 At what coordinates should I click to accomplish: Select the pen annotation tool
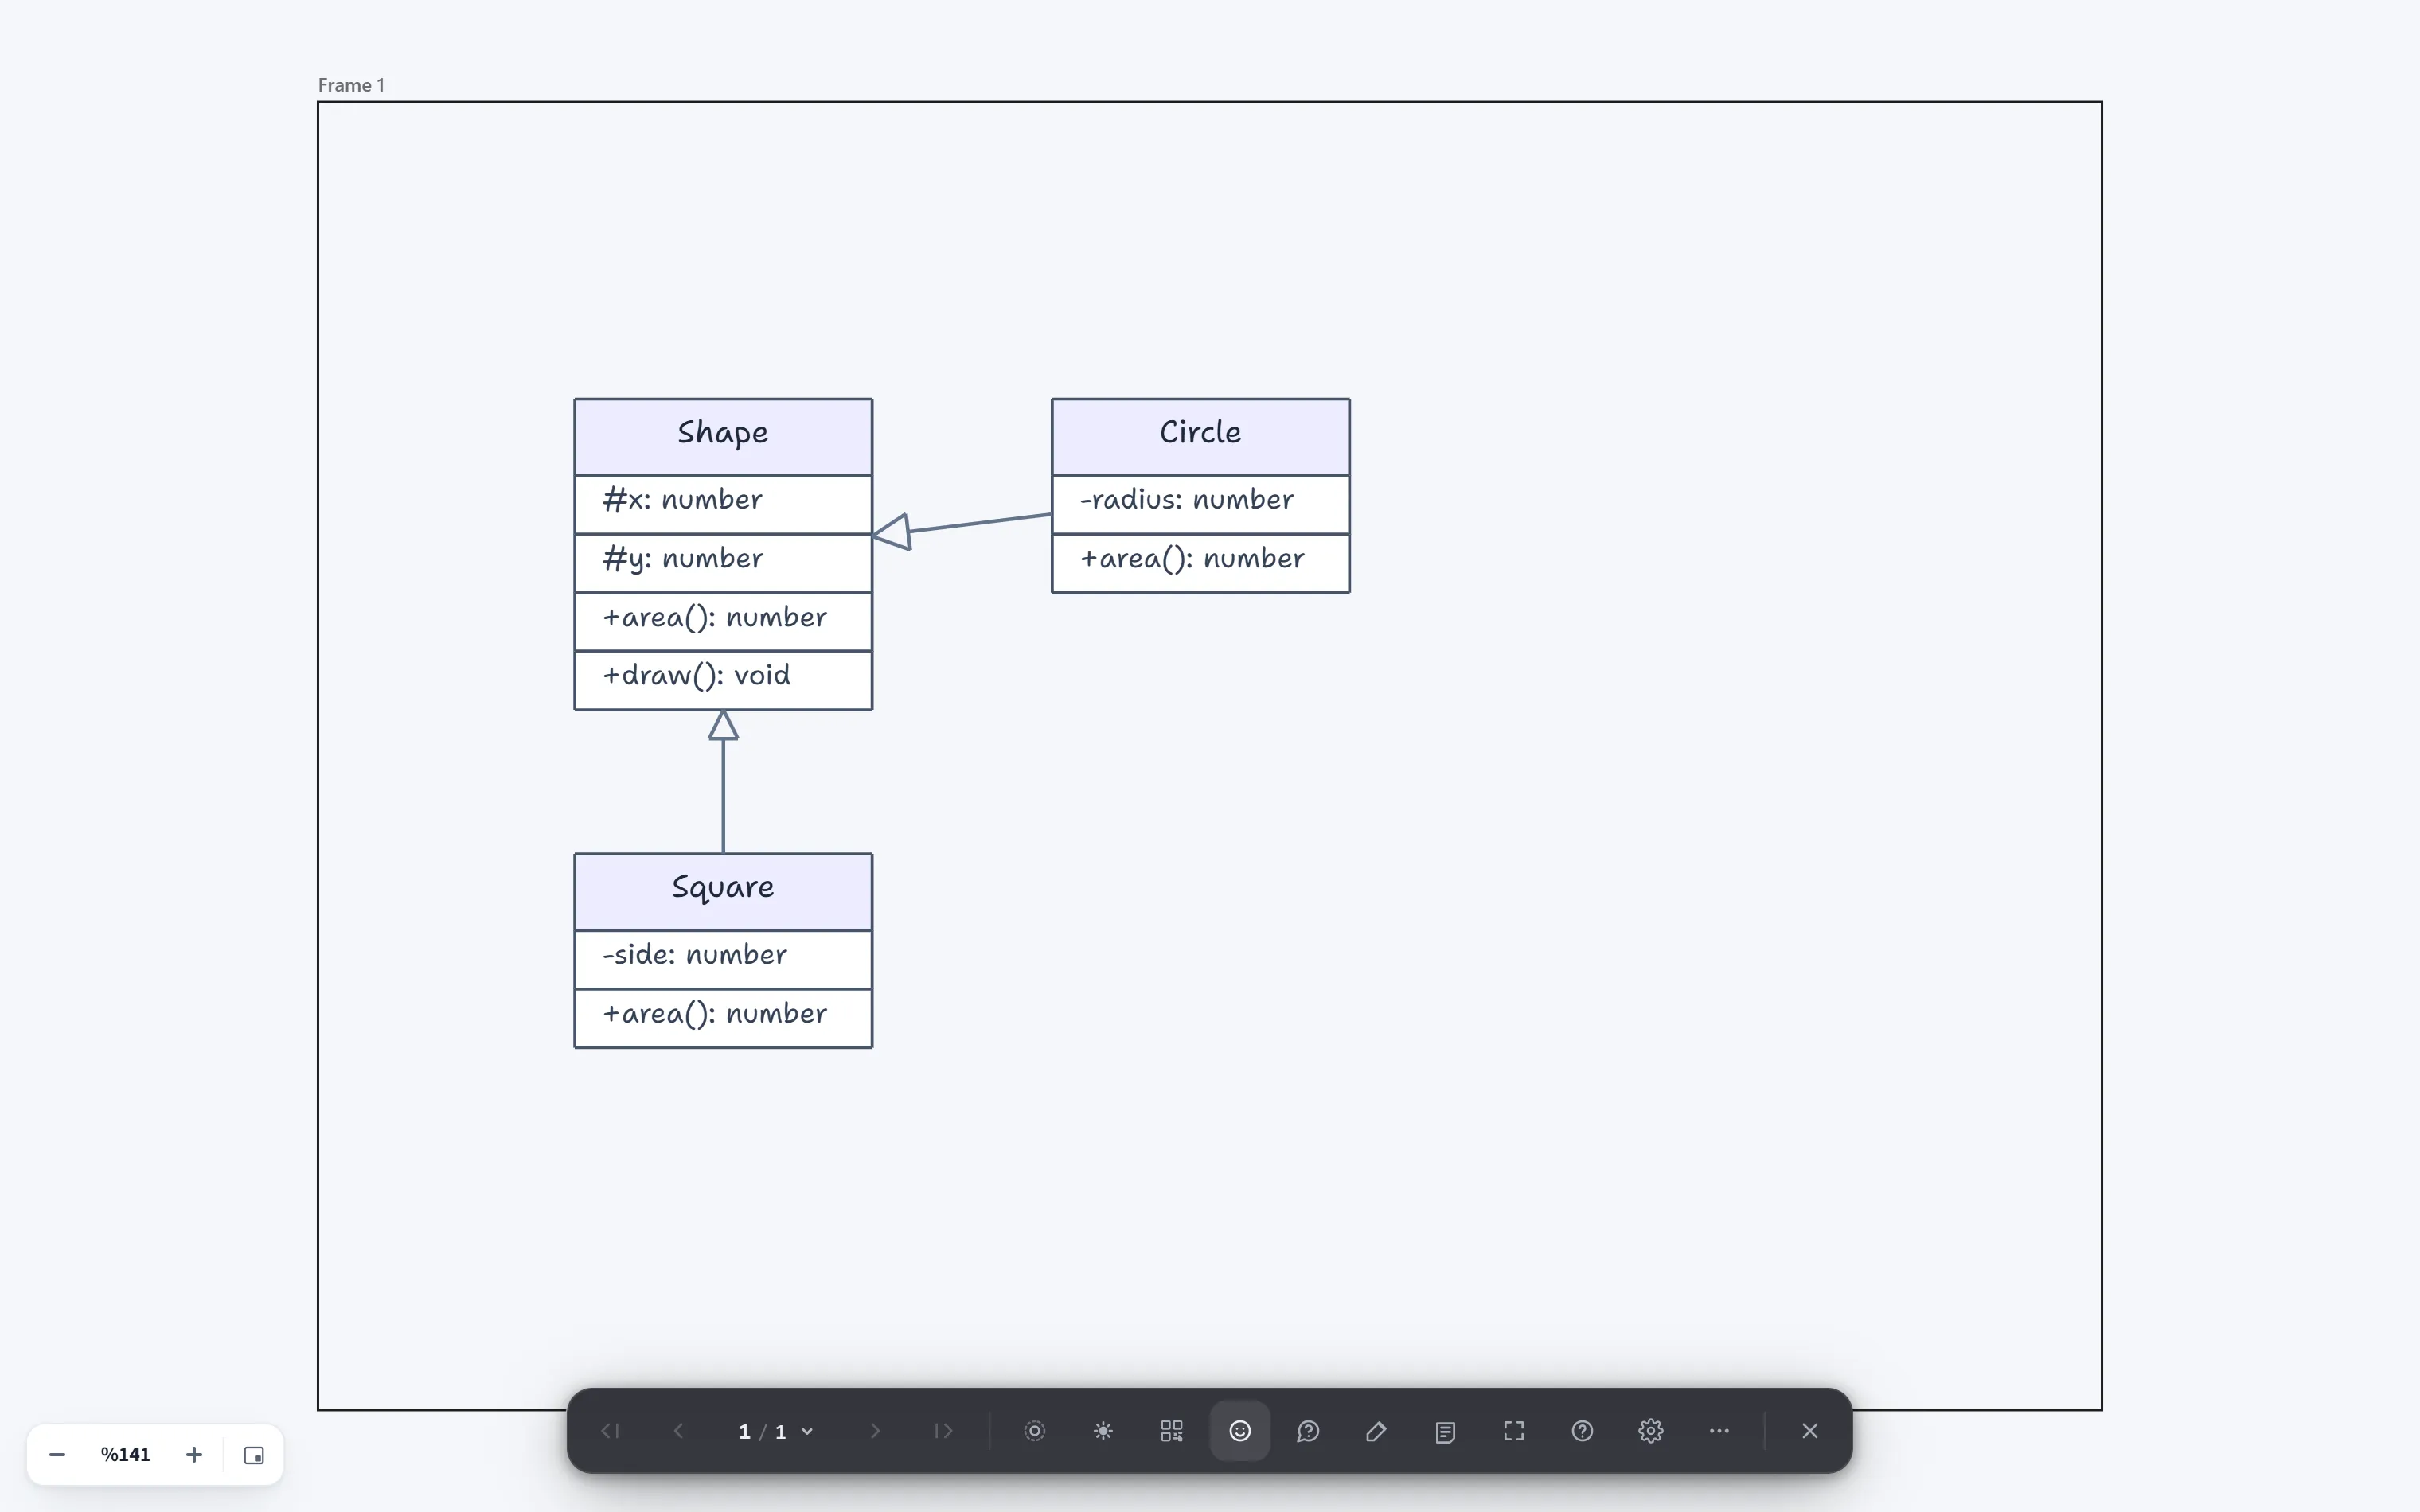pos(1376,1431)
